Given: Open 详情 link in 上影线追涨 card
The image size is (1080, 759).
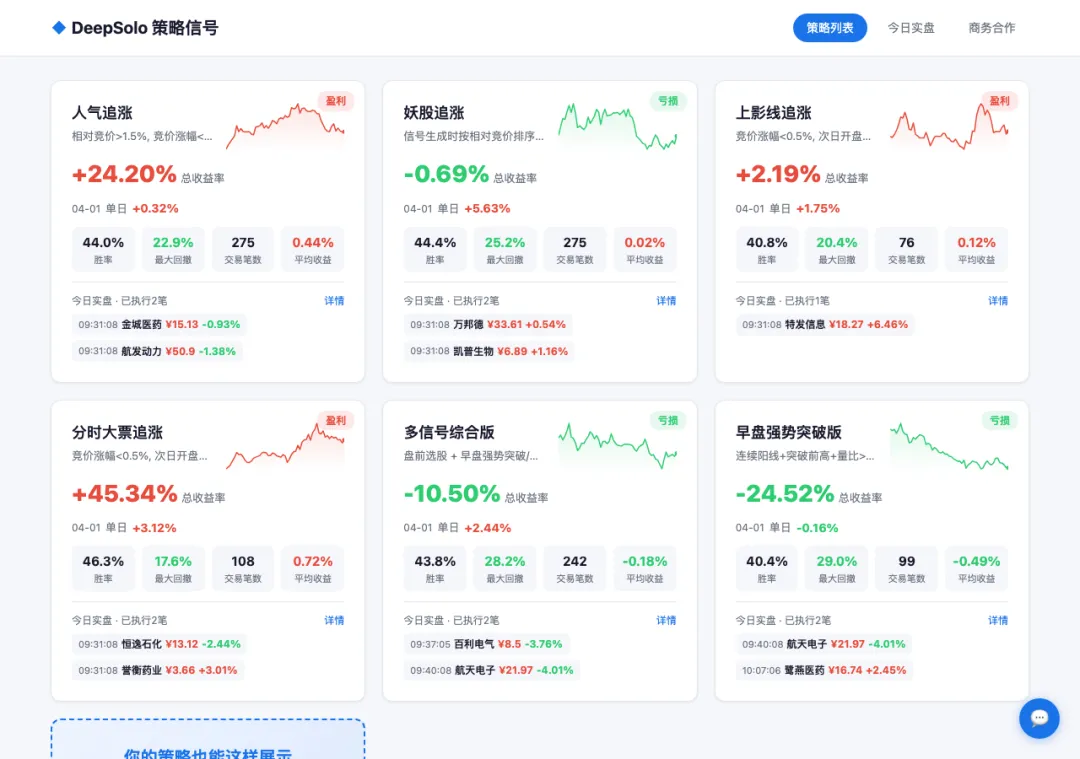Looking at the screenshot, I should point(998,300).
